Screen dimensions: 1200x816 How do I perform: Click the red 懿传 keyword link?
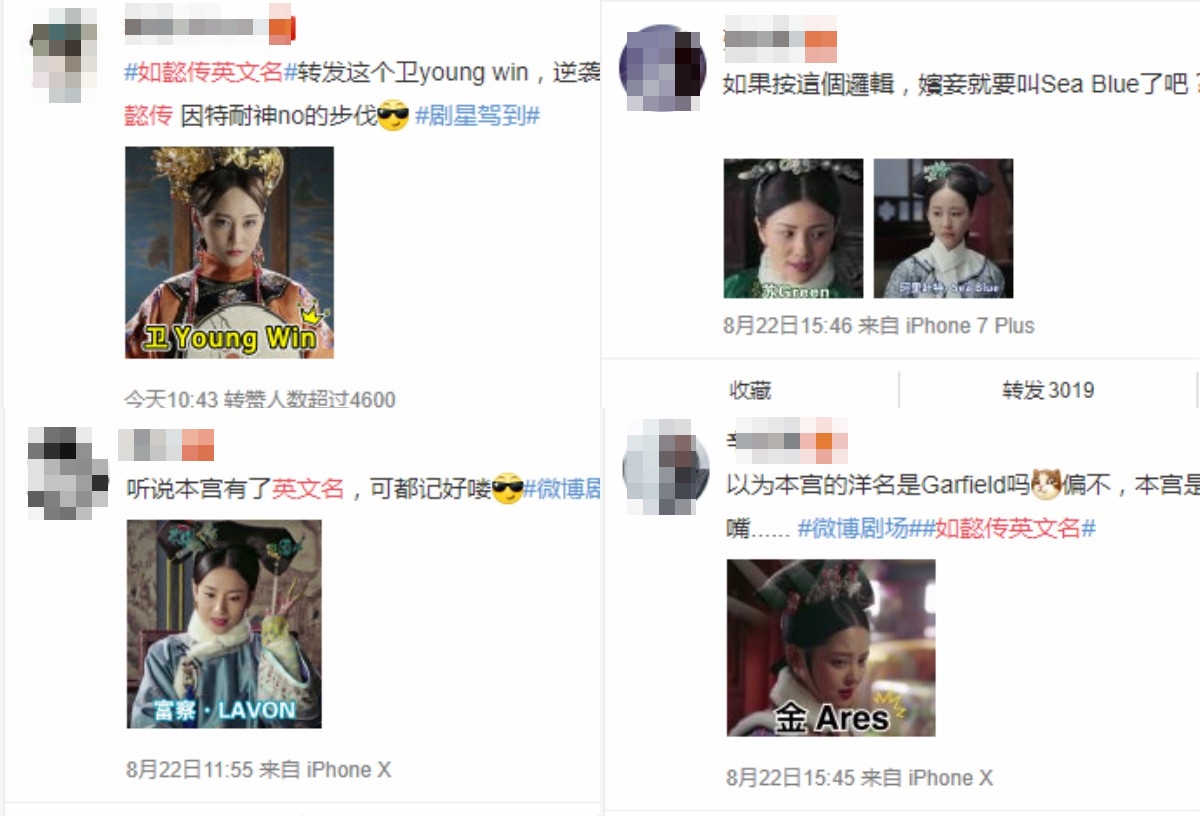point(148,116)
